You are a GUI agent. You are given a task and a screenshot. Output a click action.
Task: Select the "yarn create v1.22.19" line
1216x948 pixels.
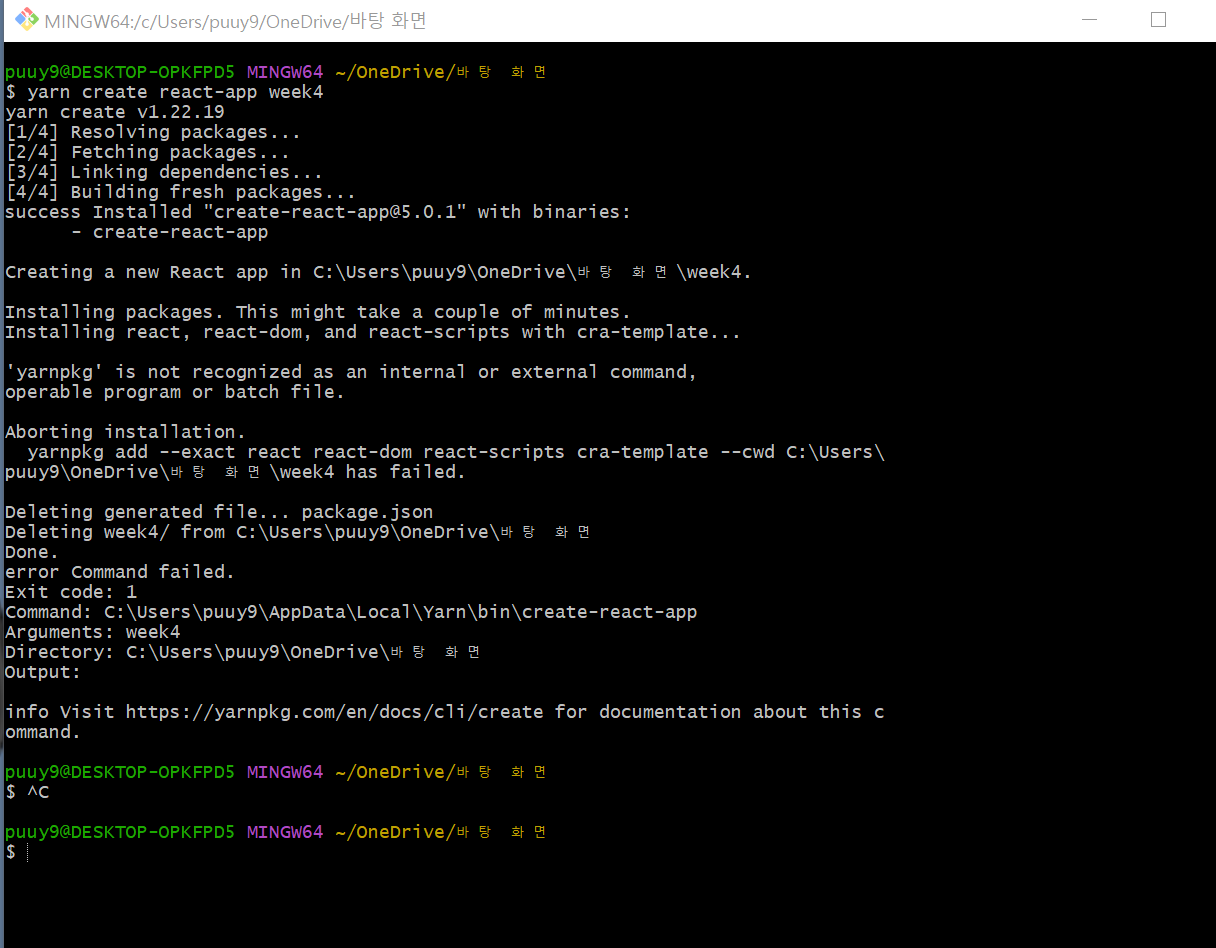pos(115,112)
